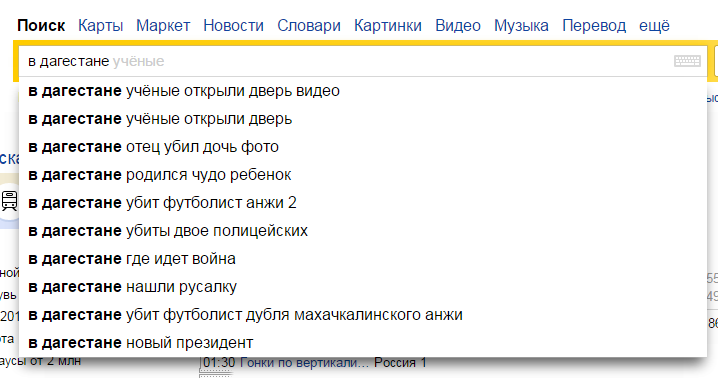Select suggestion 'убит футболист дубля махачкалинского анжи'
The image size is (718, 378).
point(363,315)
